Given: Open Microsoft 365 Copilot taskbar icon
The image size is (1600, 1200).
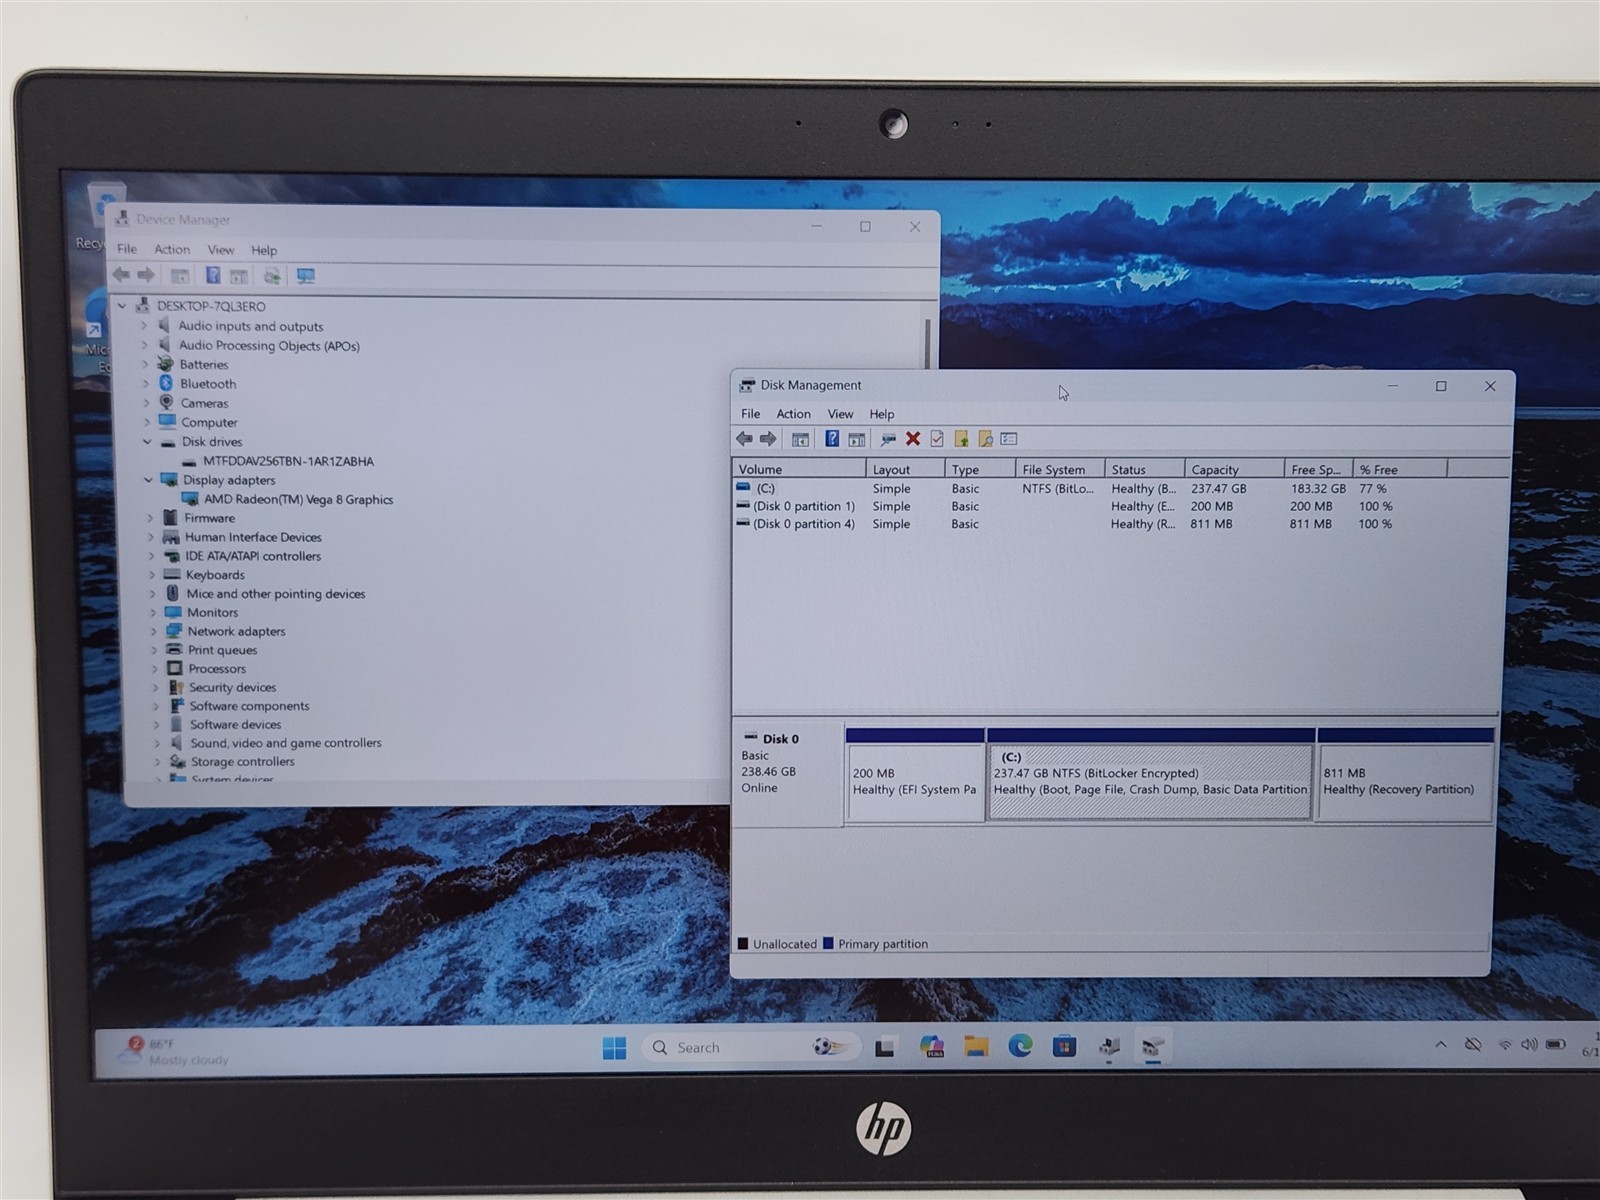Looking at the screenshot, I should click(932, 1047).
